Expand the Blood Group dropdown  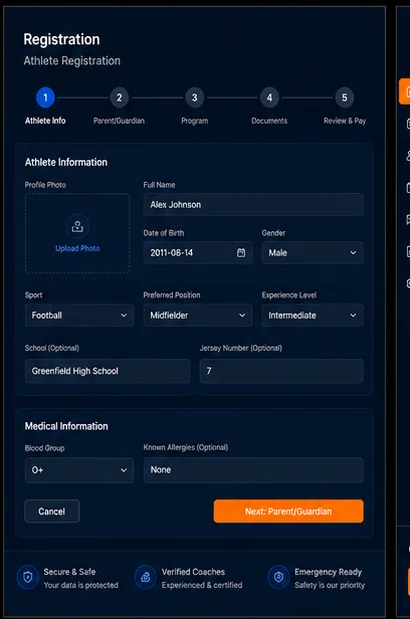pos(79,470)
